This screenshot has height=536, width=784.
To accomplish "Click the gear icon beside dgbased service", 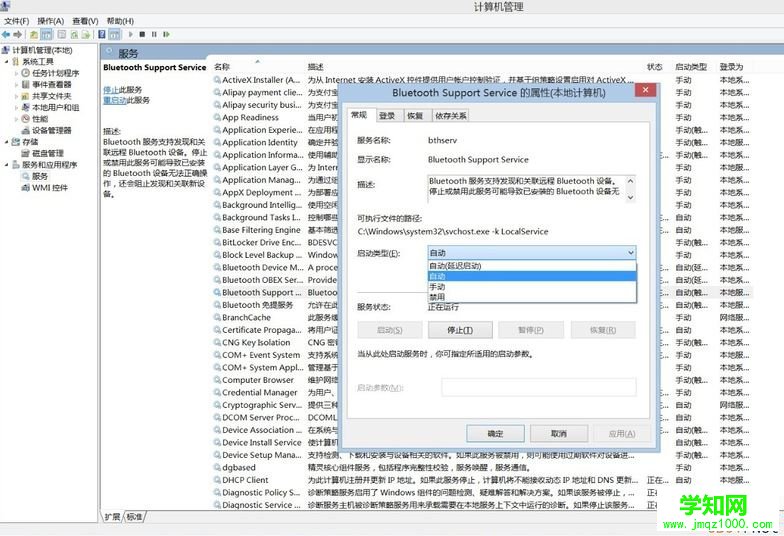I will [217, 468].
